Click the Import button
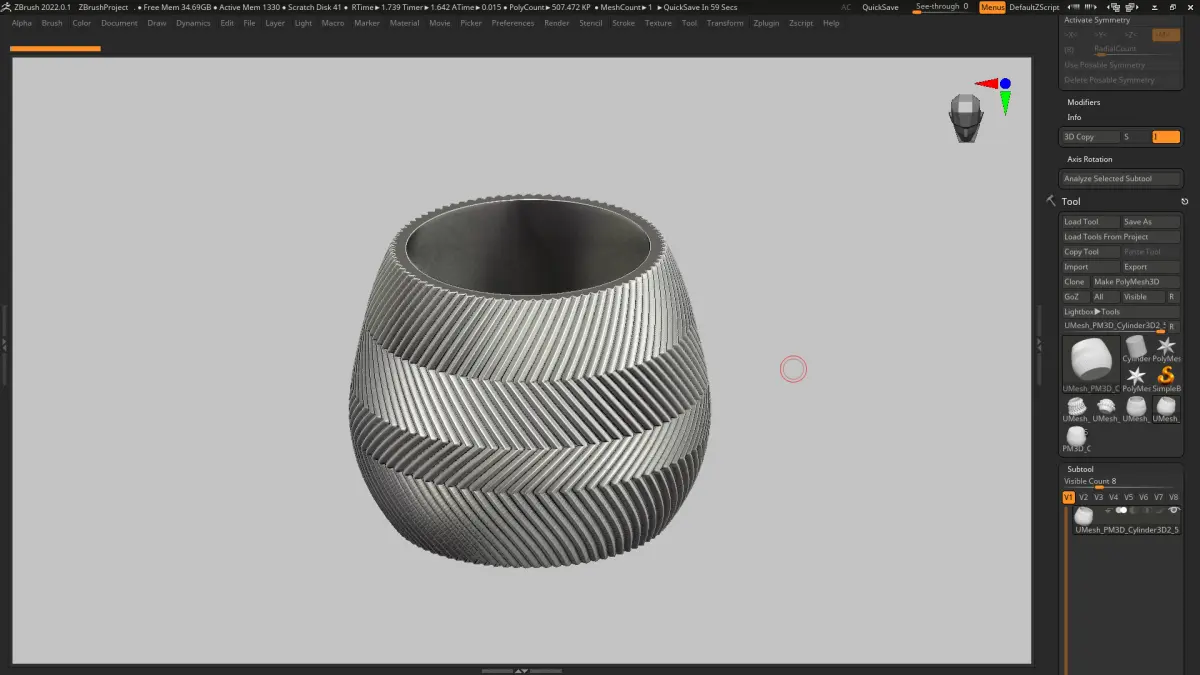The width and height of the screenshot is (1200, 675). [1091, 267]
